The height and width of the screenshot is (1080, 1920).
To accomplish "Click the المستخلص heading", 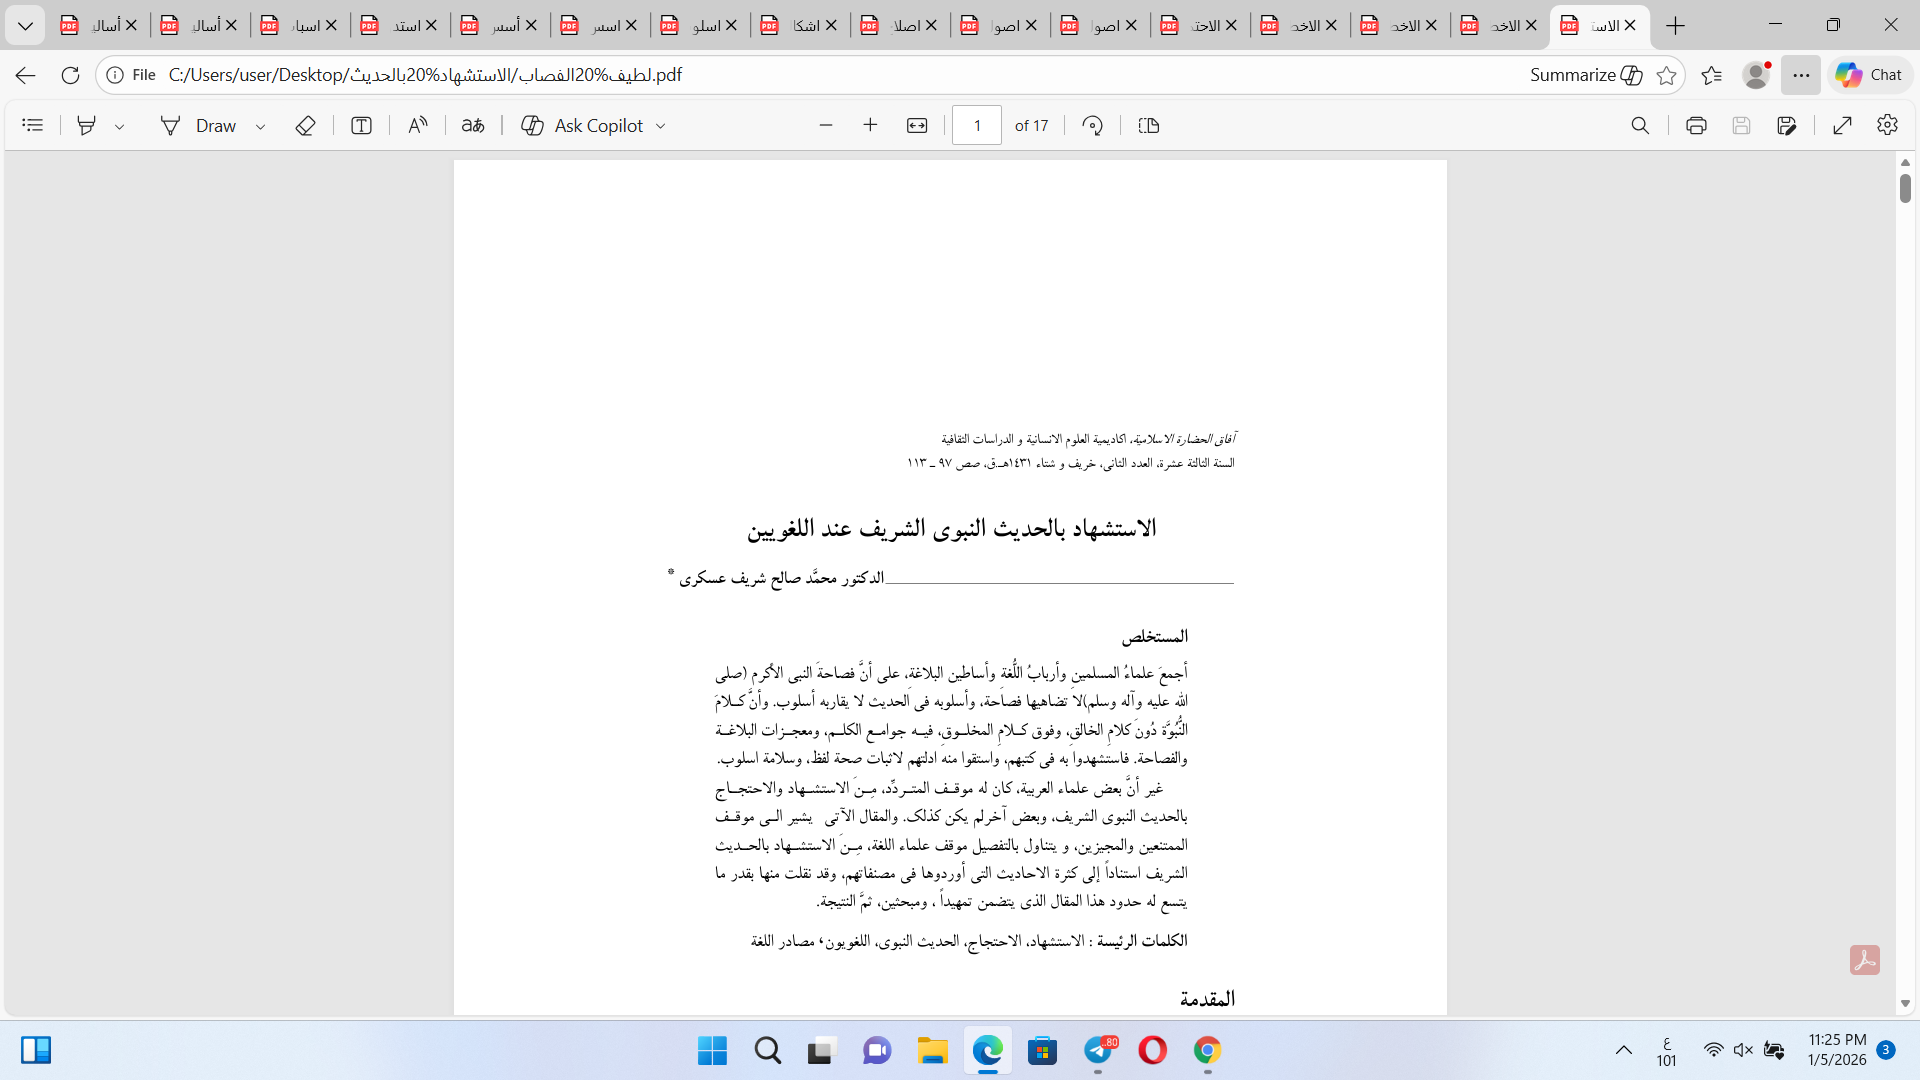I will [1154, 637].
